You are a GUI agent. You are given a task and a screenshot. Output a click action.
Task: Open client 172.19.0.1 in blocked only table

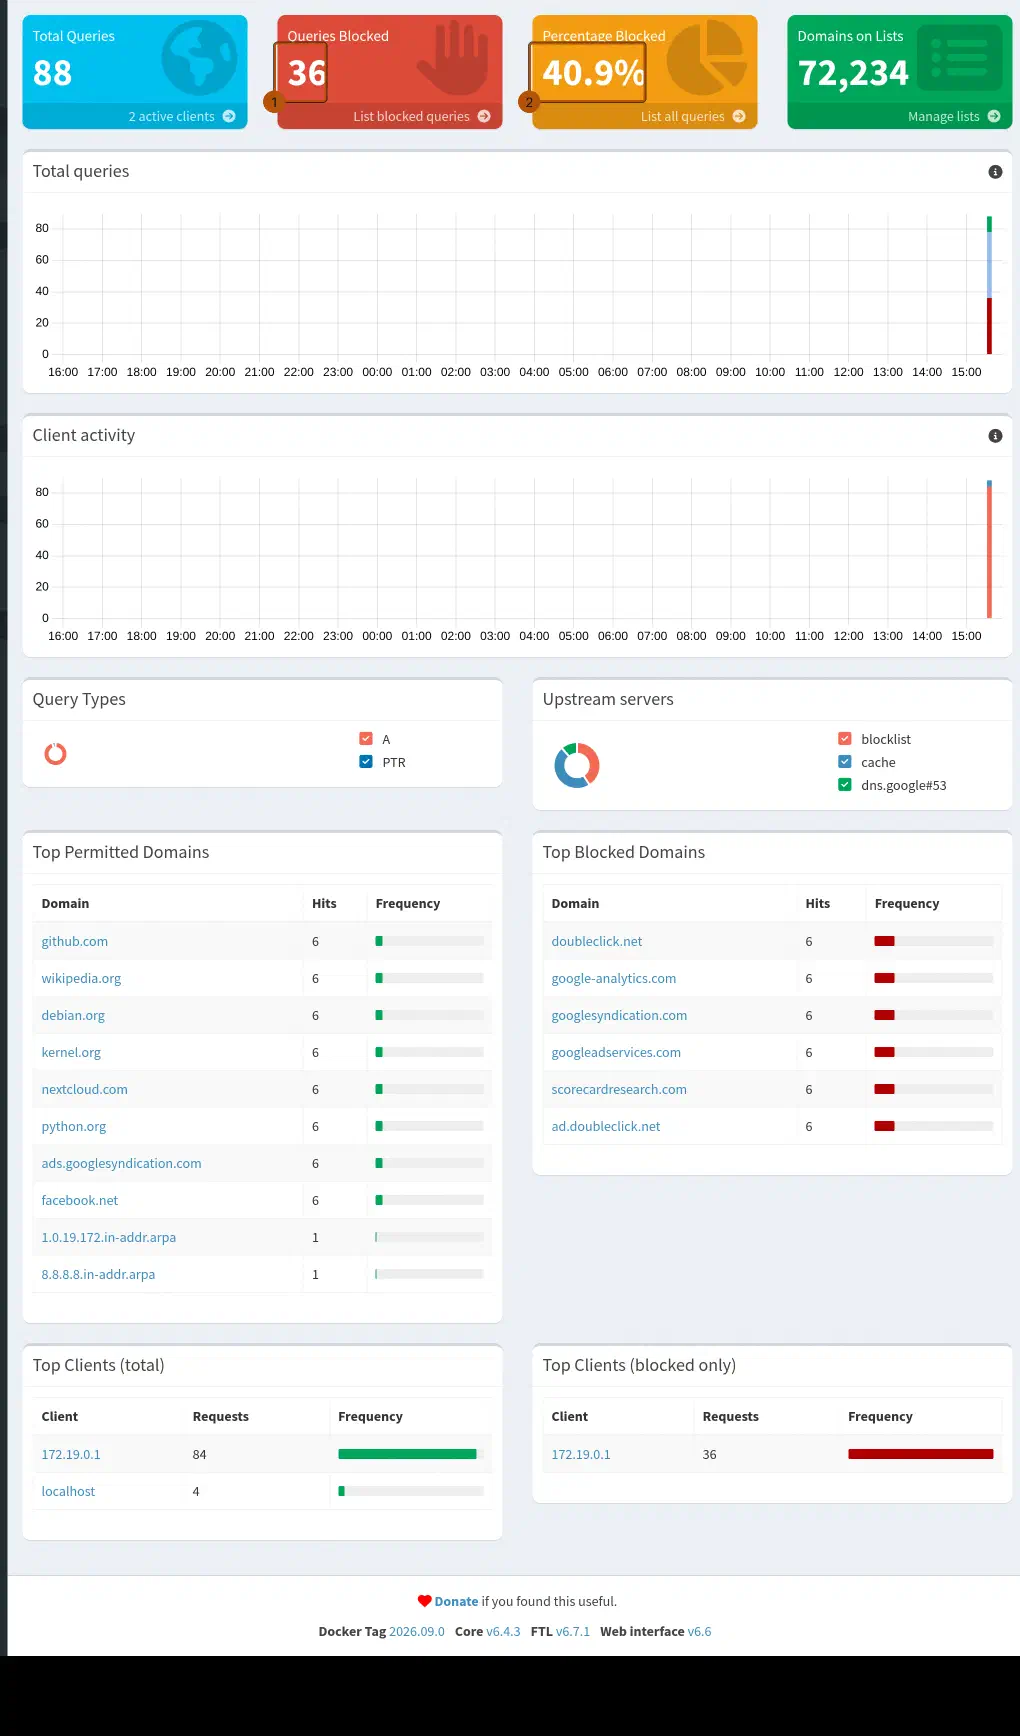[581, 1454]
